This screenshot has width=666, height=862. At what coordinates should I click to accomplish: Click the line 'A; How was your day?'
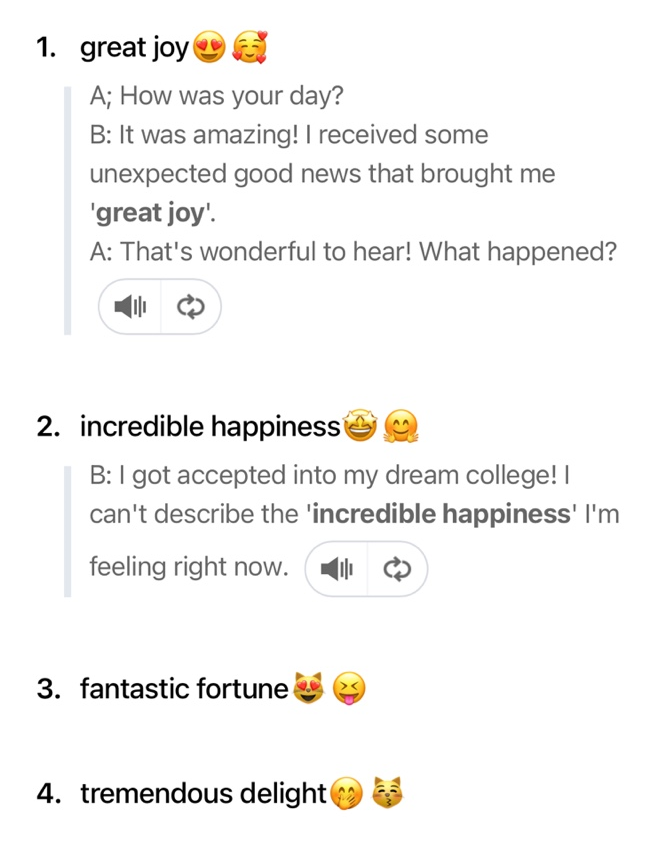(x=217, y=96)
